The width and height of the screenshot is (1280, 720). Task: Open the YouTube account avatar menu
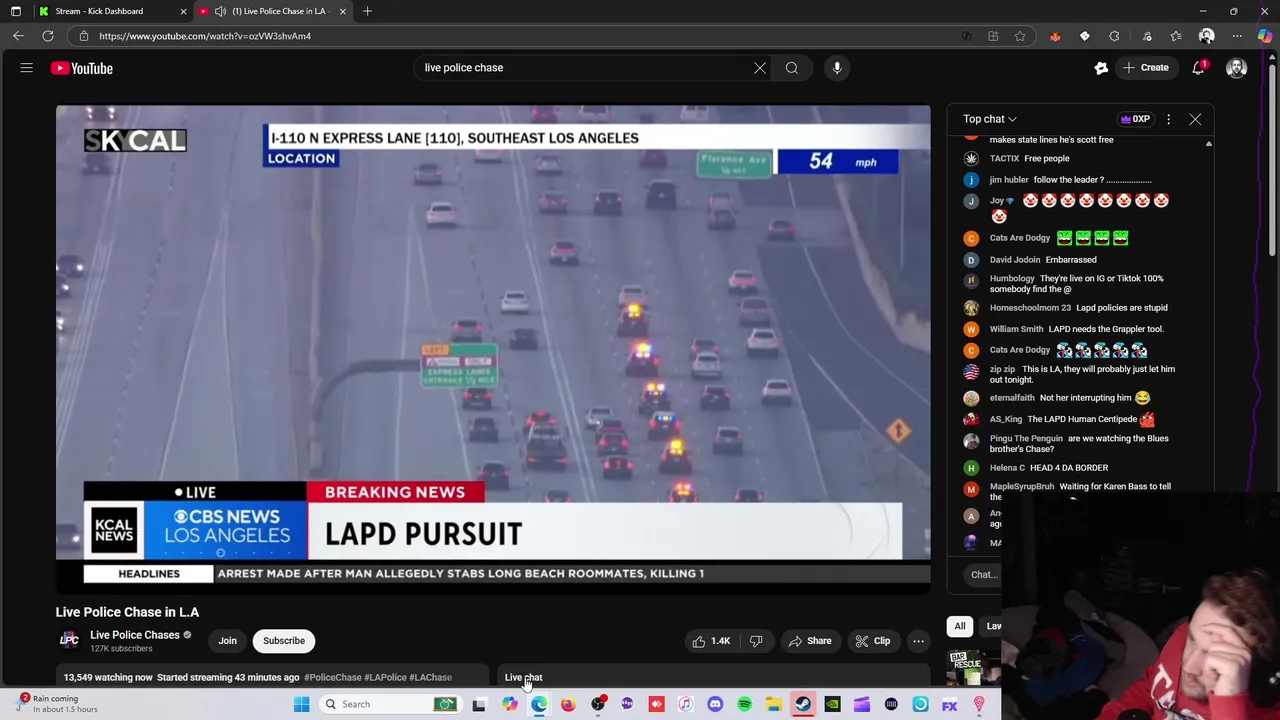[x=1237, y=68]
